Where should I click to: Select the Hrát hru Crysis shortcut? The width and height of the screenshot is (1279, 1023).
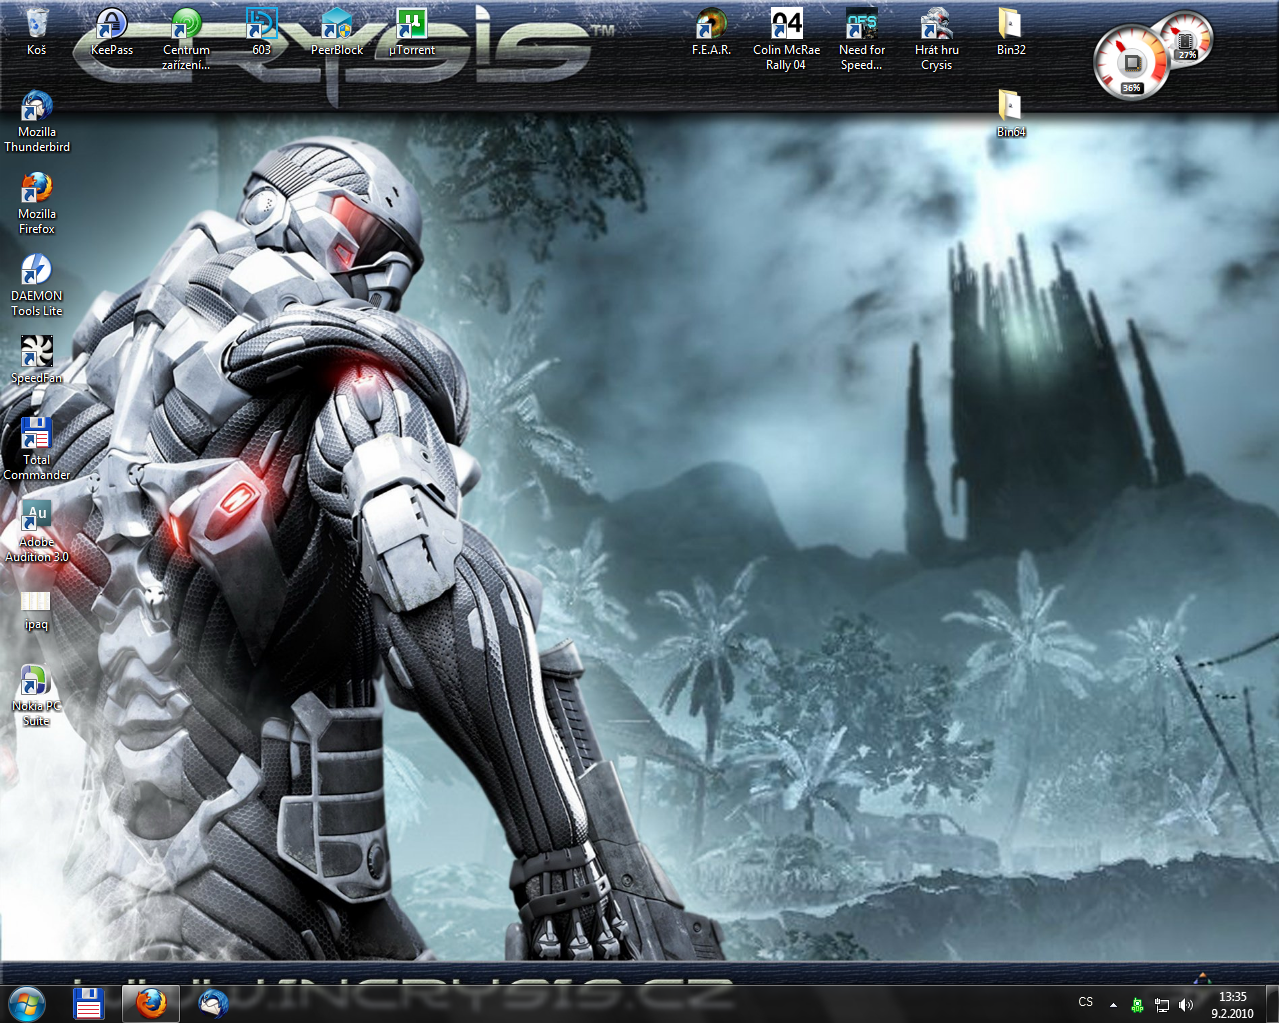(x=936, y=24)
